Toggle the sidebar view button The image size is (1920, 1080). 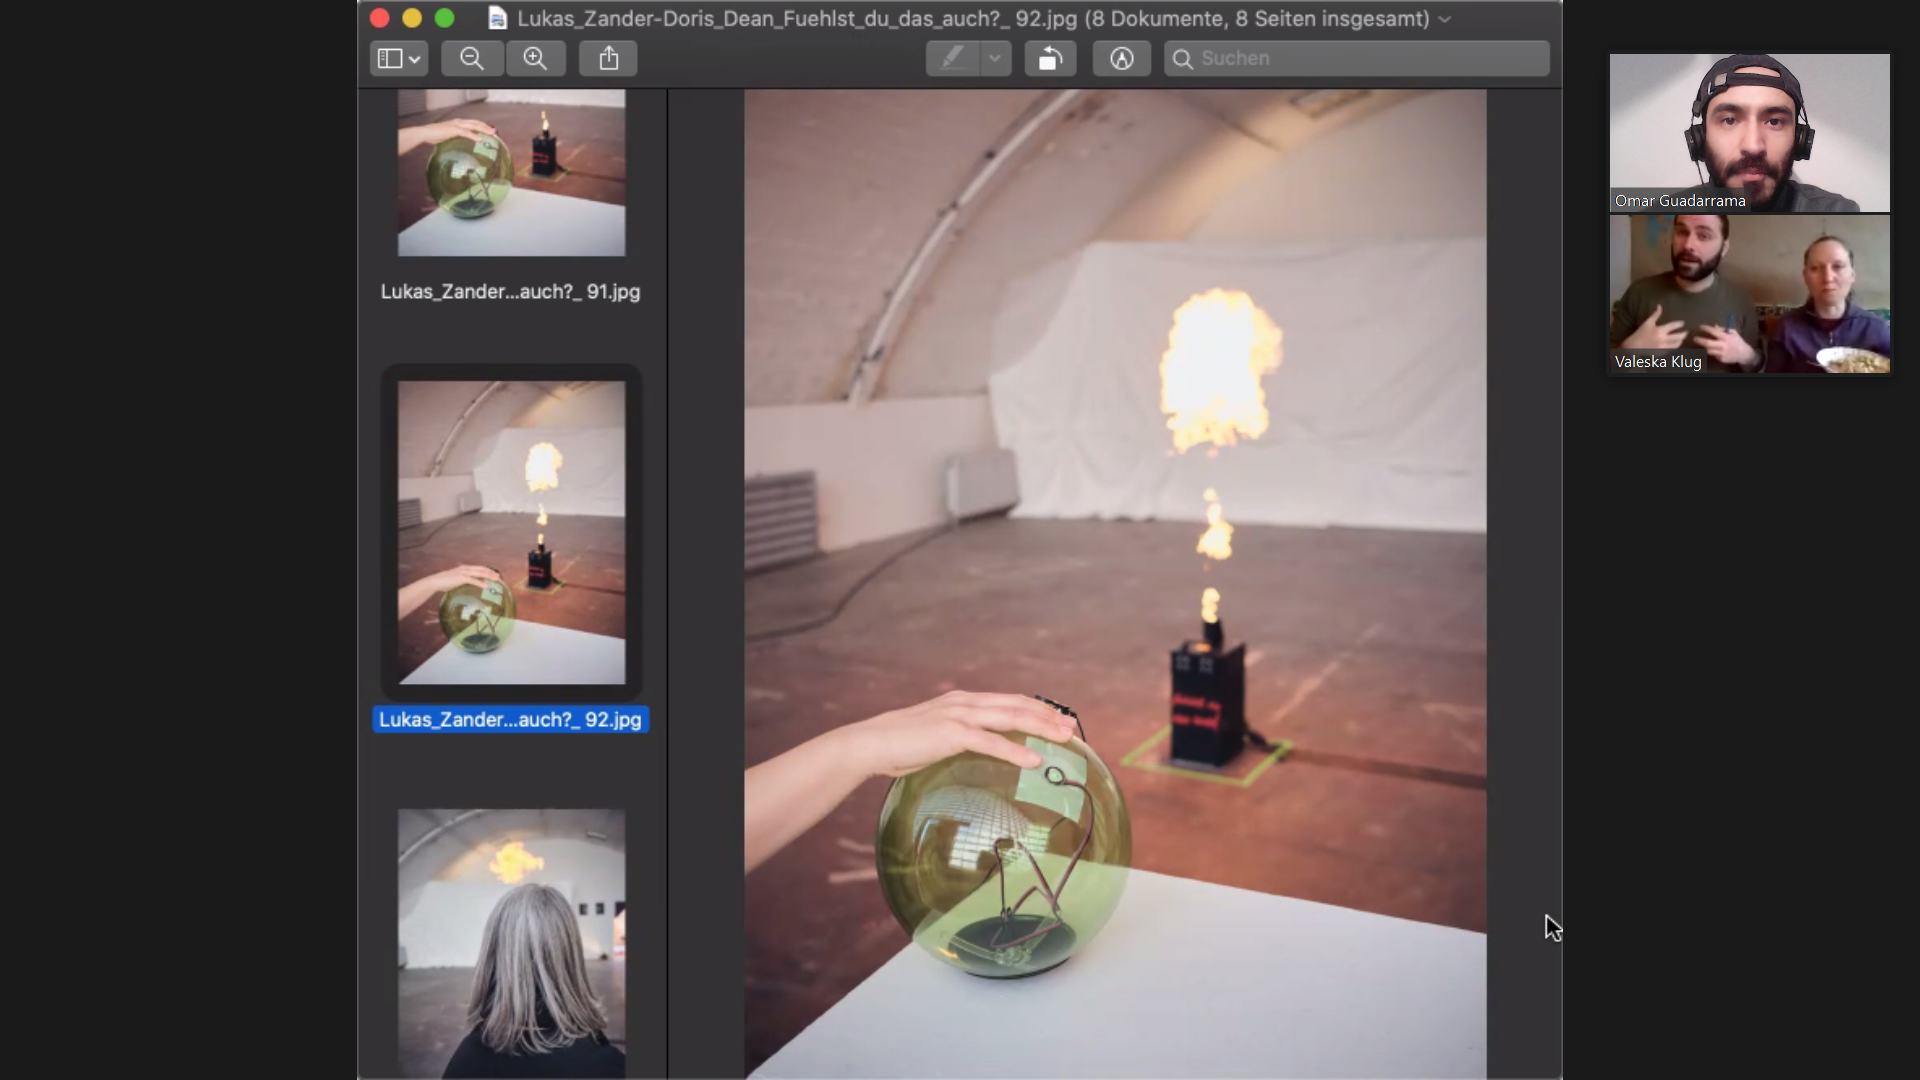pos(390,59)
